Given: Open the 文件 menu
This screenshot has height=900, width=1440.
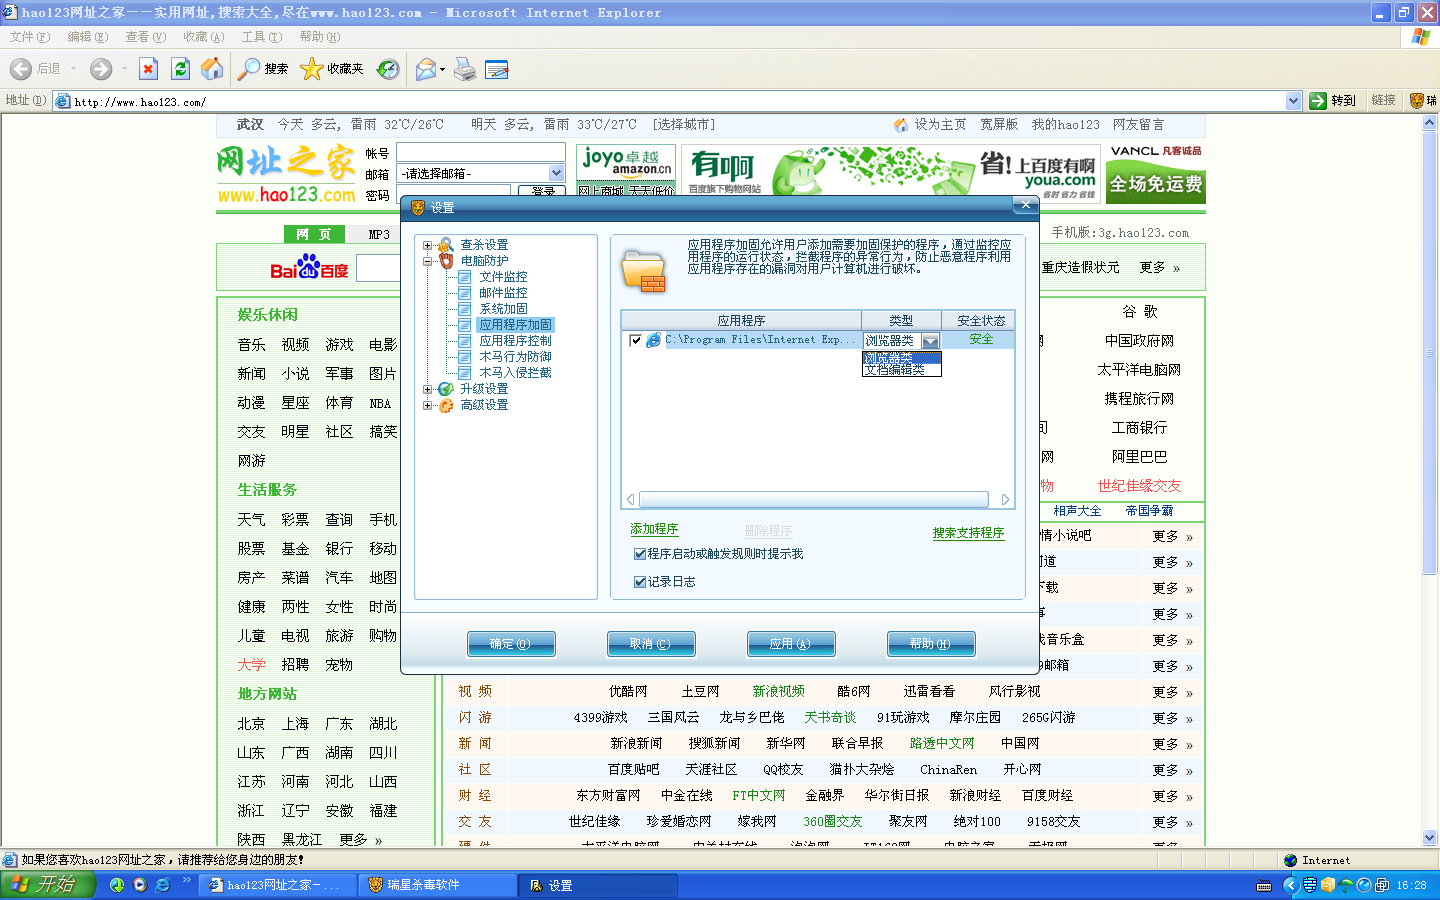Looking at the screenshot, I should [30, 37].
